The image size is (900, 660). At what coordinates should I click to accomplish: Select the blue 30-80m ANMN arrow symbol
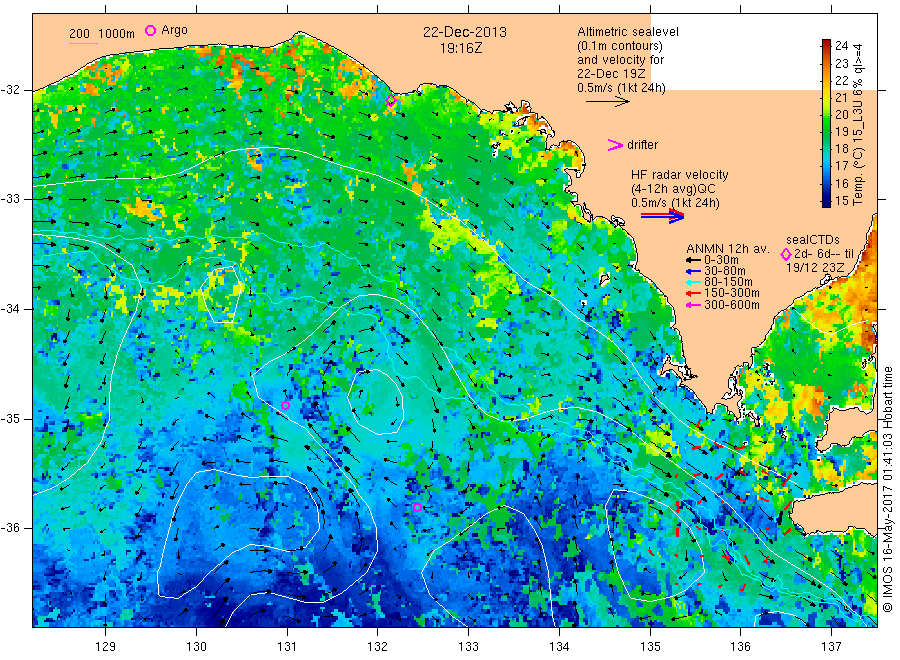point(693,271)
